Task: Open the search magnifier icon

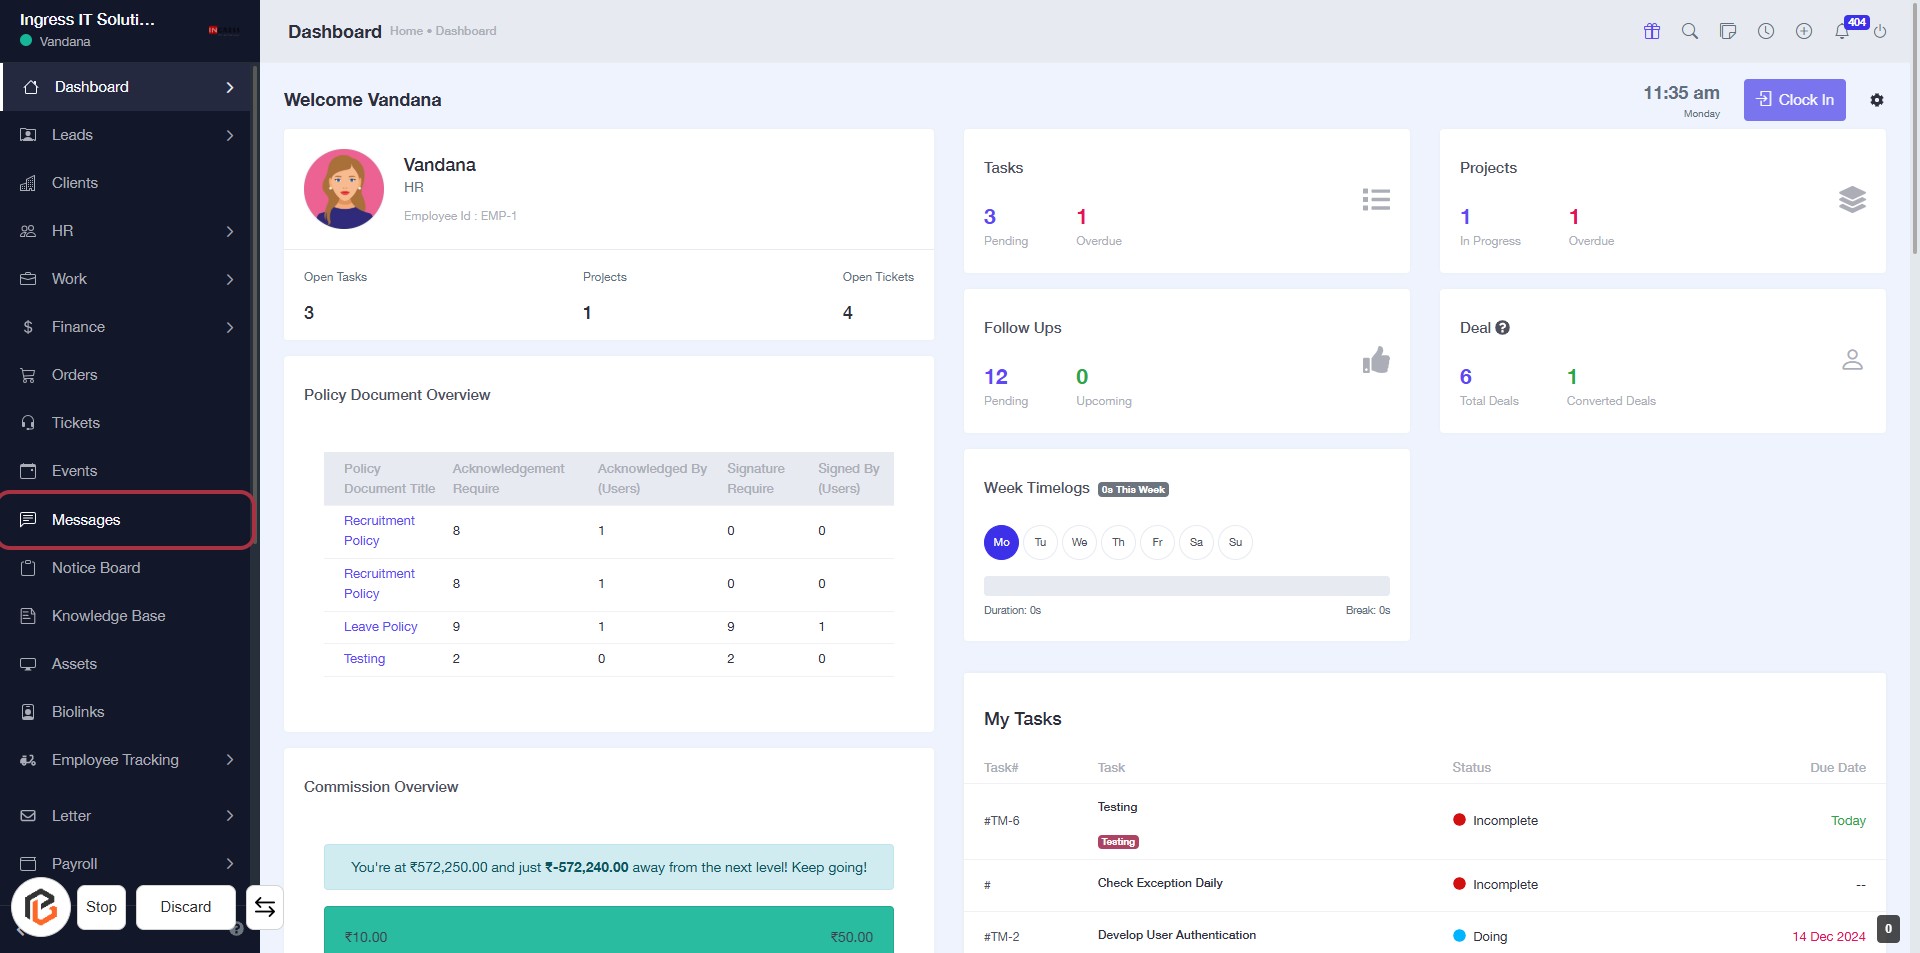Action: 1690,31
